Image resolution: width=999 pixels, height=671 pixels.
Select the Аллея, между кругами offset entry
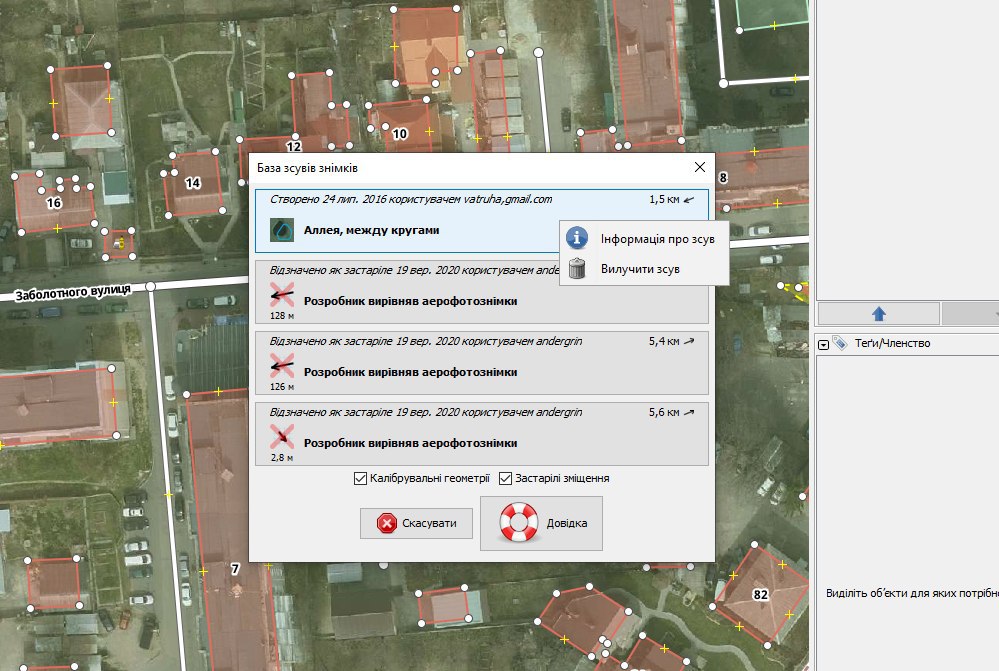coord(482,221)
